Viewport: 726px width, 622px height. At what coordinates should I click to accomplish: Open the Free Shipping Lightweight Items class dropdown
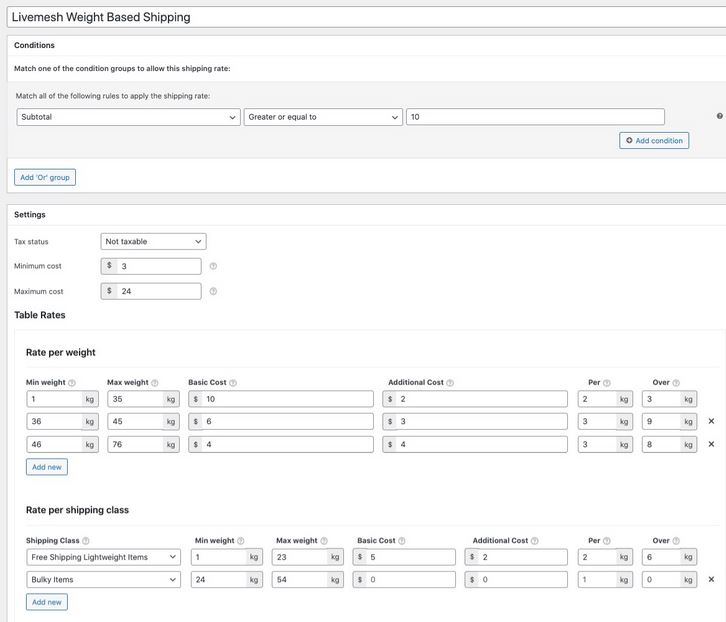[104, 557]
